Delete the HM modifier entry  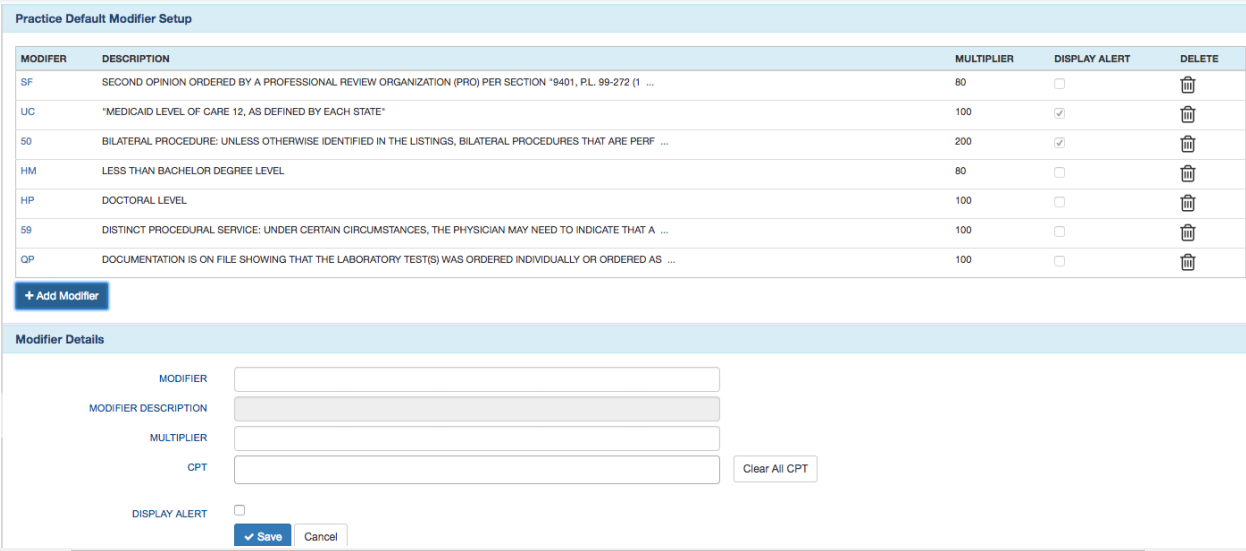click(x=1187, y=173)
